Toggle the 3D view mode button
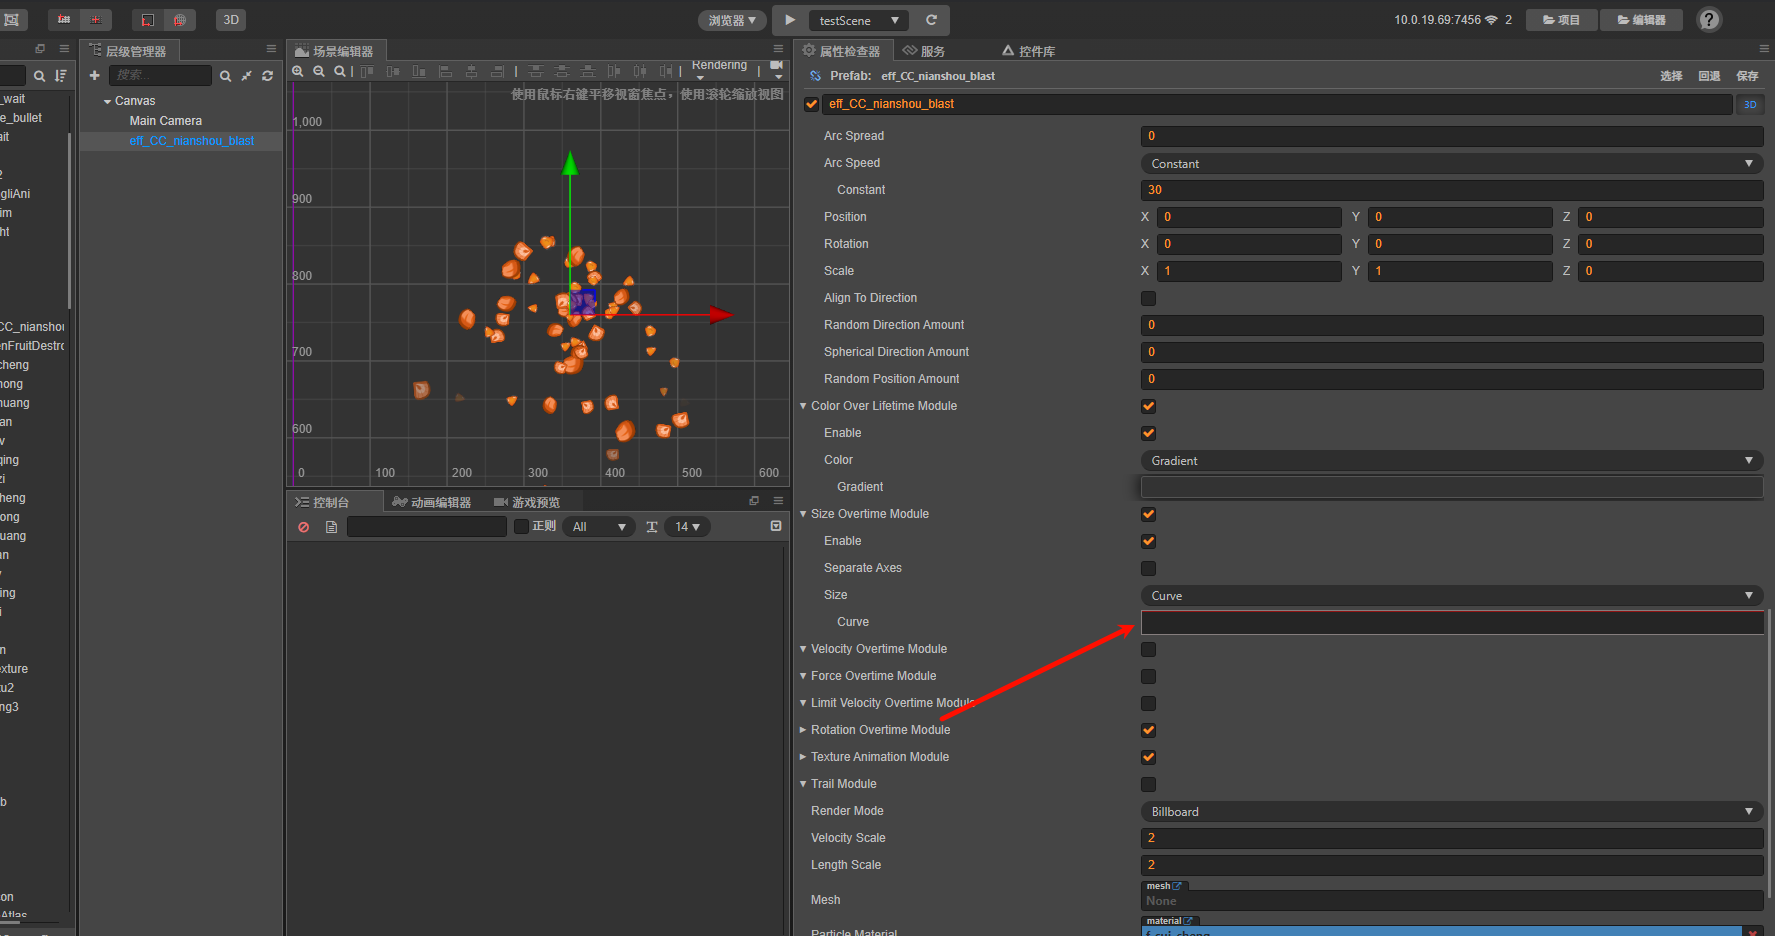1775x936 pixels. click(x=231, y=20)
